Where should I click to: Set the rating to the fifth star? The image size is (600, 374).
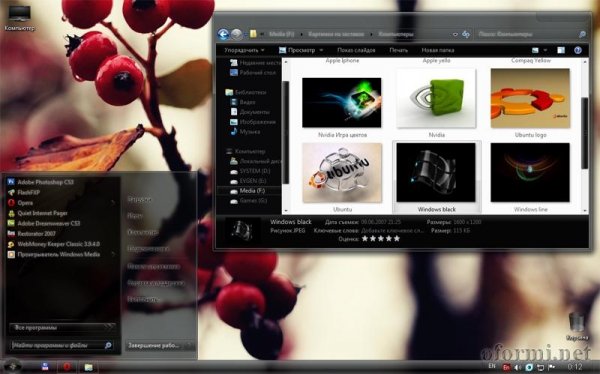click(397, 238)
